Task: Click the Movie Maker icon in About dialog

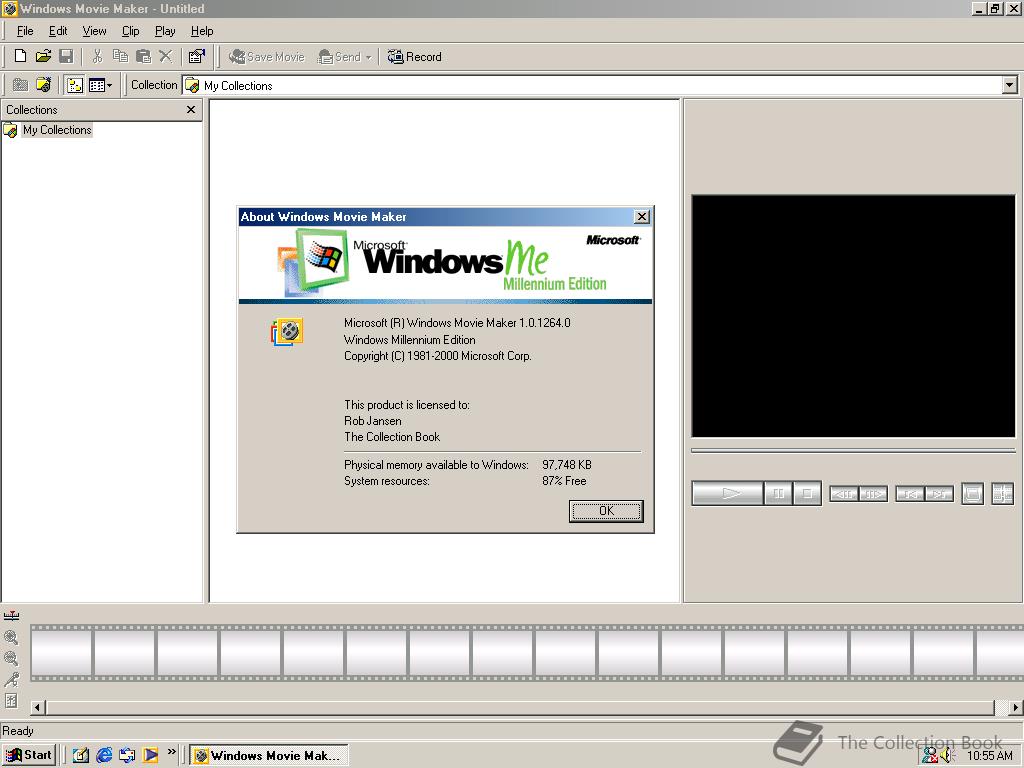Action: coord(287,332)
